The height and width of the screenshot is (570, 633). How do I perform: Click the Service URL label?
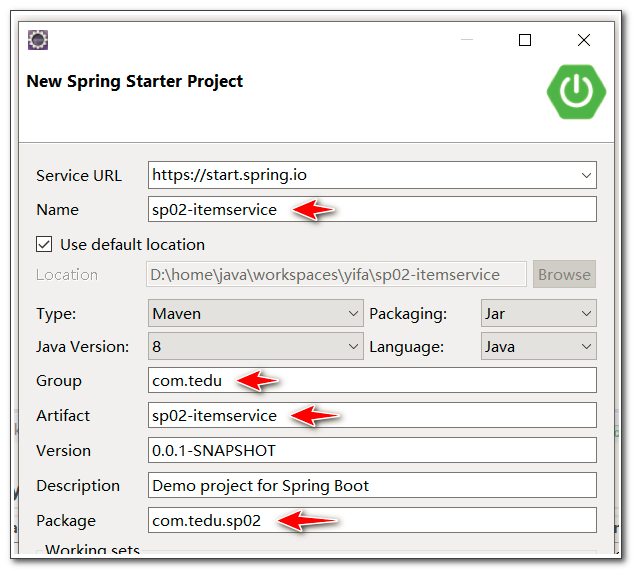pos(79,176)
